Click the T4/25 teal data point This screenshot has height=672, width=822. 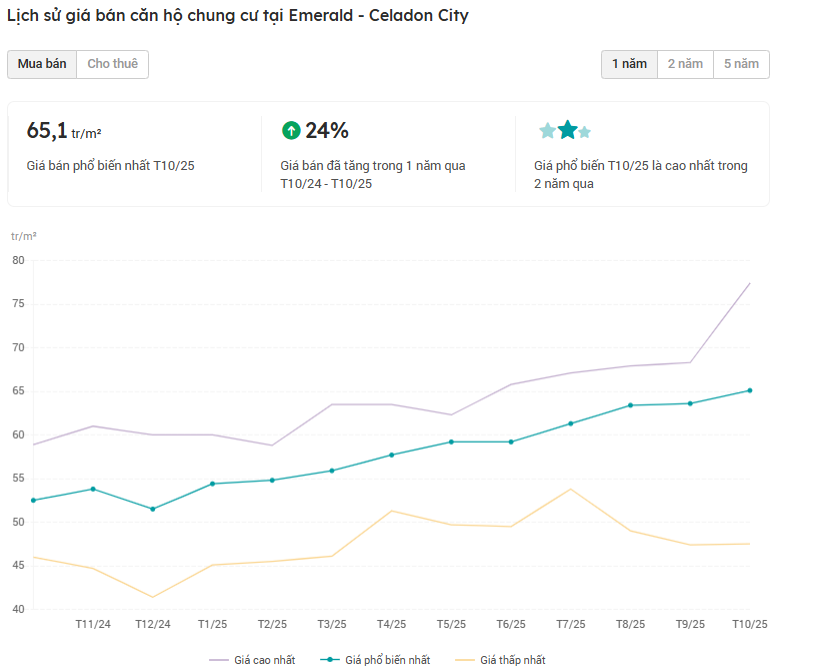click(x=391, y=455)
